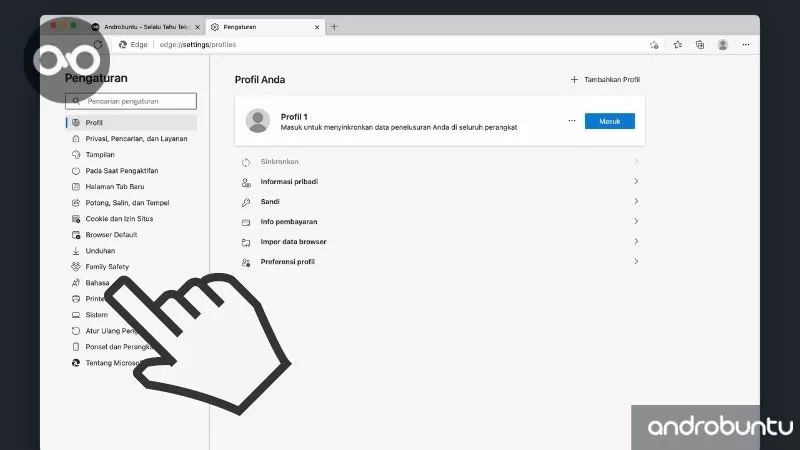Open the new tab plus button

pyautogui.click(x=334, y=27)
